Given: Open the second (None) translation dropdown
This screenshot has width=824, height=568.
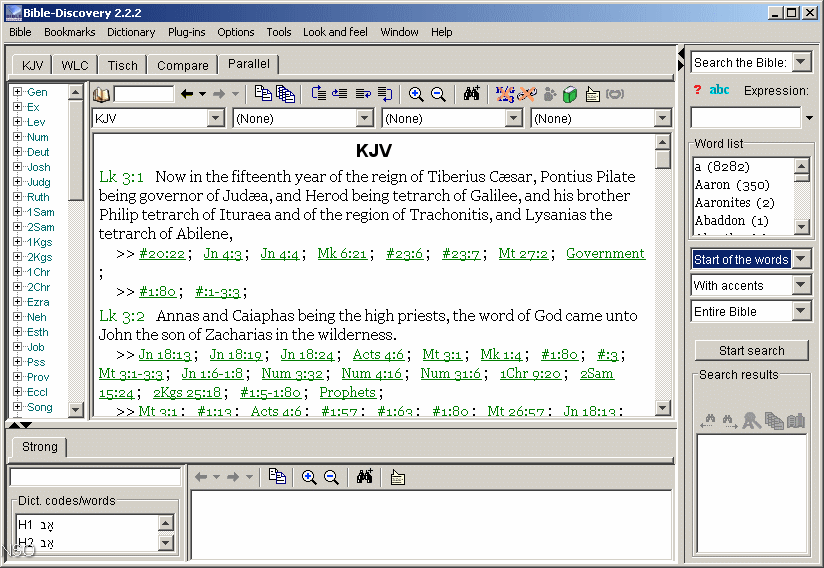Looking at the screenshot, I should pos(365,118).
